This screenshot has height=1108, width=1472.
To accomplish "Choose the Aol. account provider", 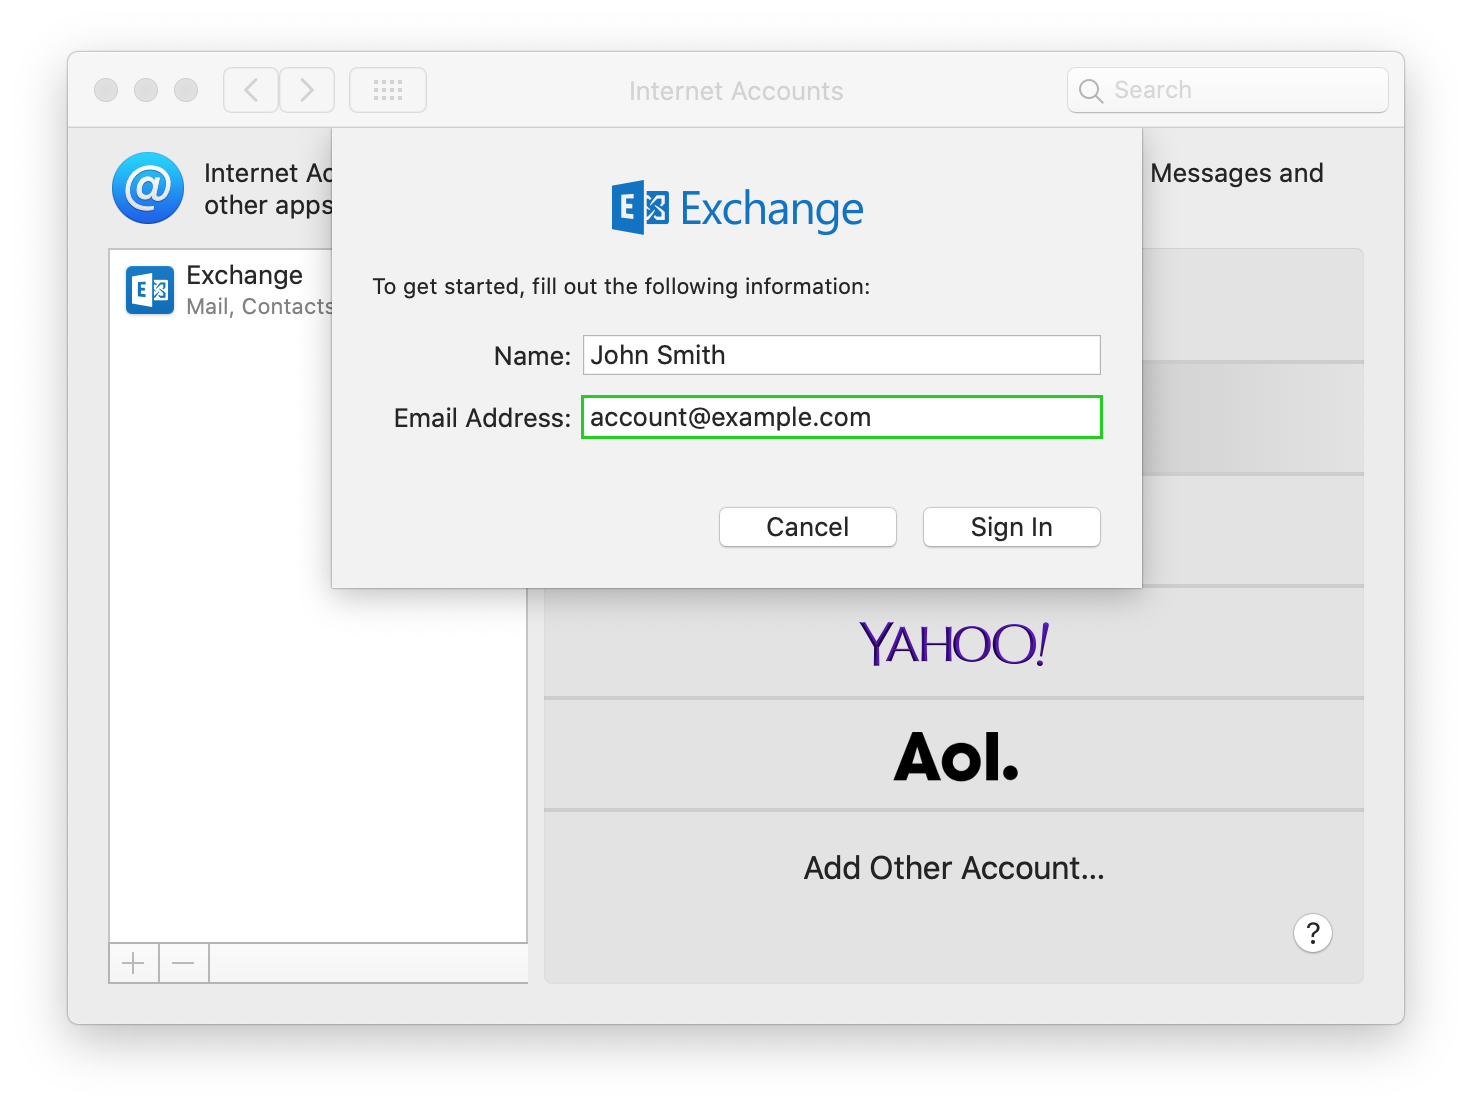I will [953, 755].
